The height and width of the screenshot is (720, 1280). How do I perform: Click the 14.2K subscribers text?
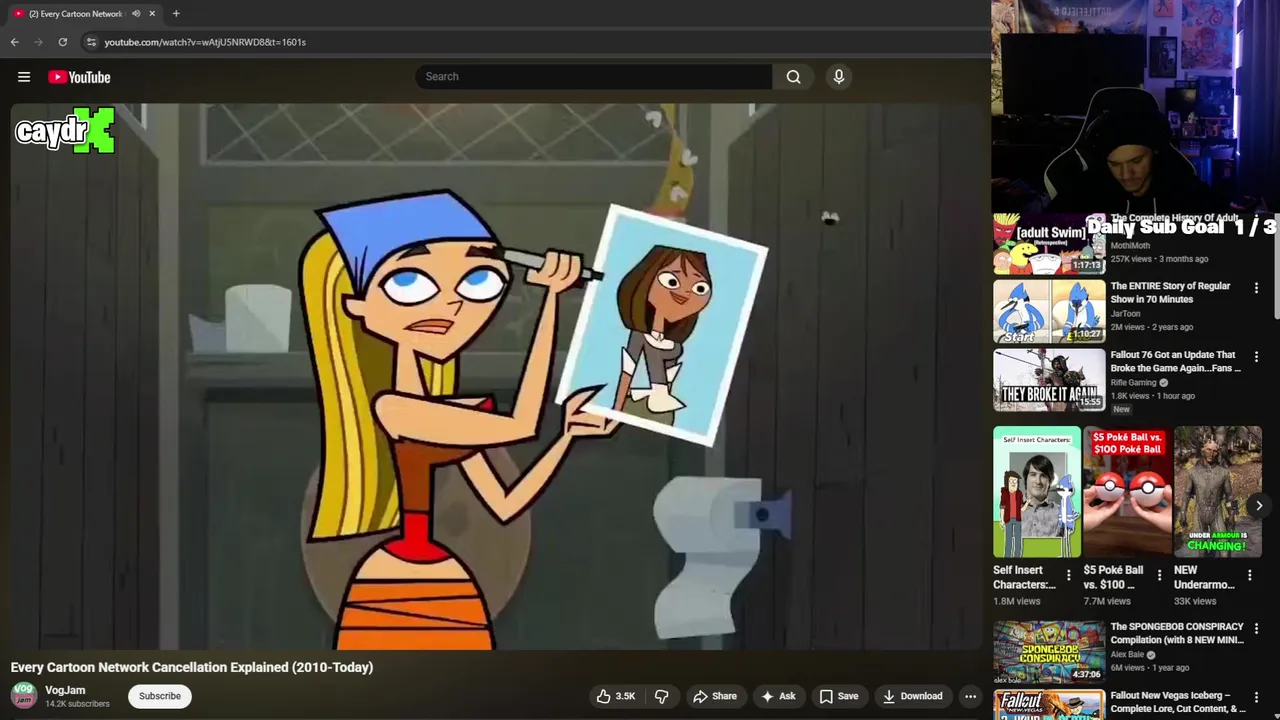77,704
